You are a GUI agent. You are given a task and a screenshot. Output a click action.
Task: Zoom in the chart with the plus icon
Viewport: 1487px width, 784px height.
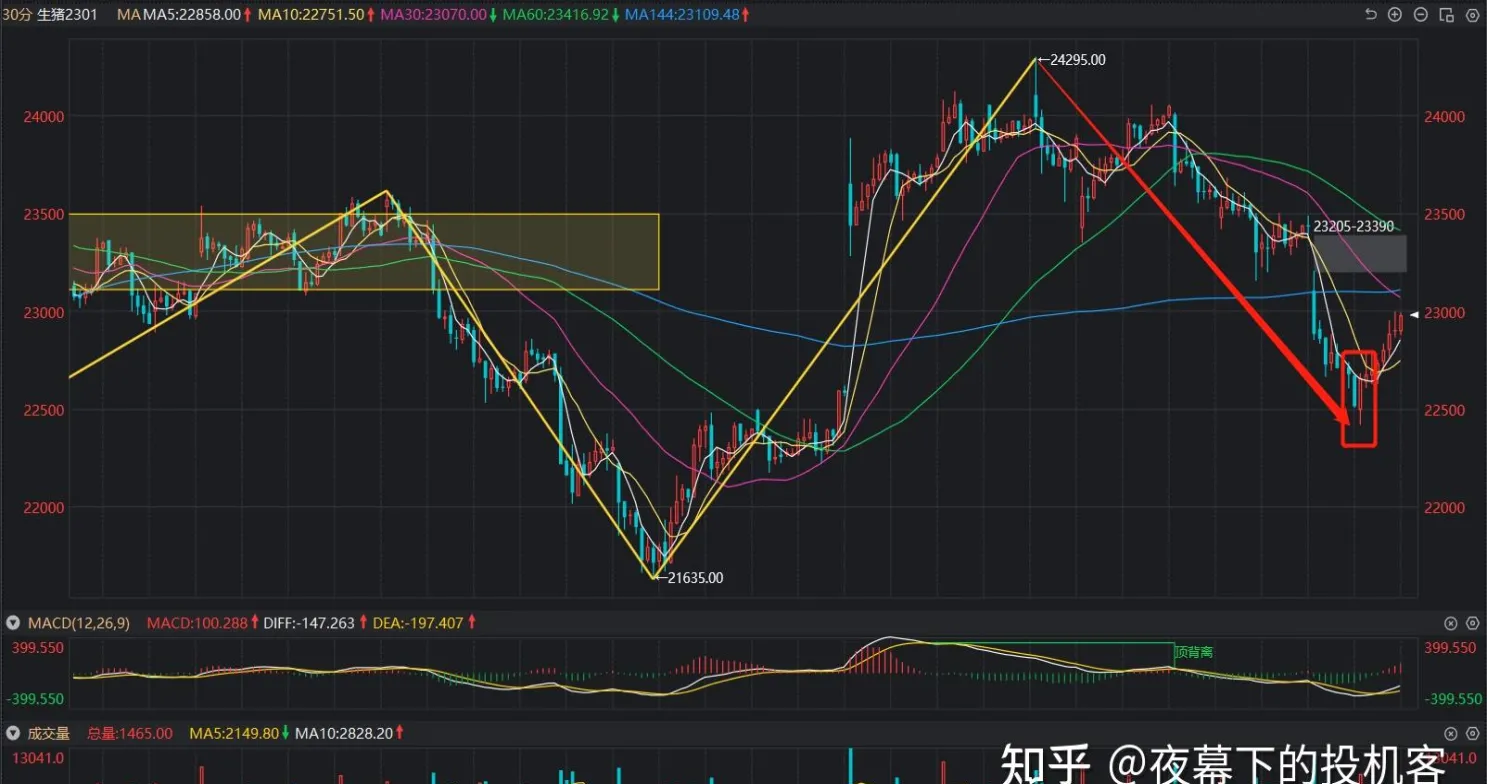pyautogui.click(x=1396, y=15)
